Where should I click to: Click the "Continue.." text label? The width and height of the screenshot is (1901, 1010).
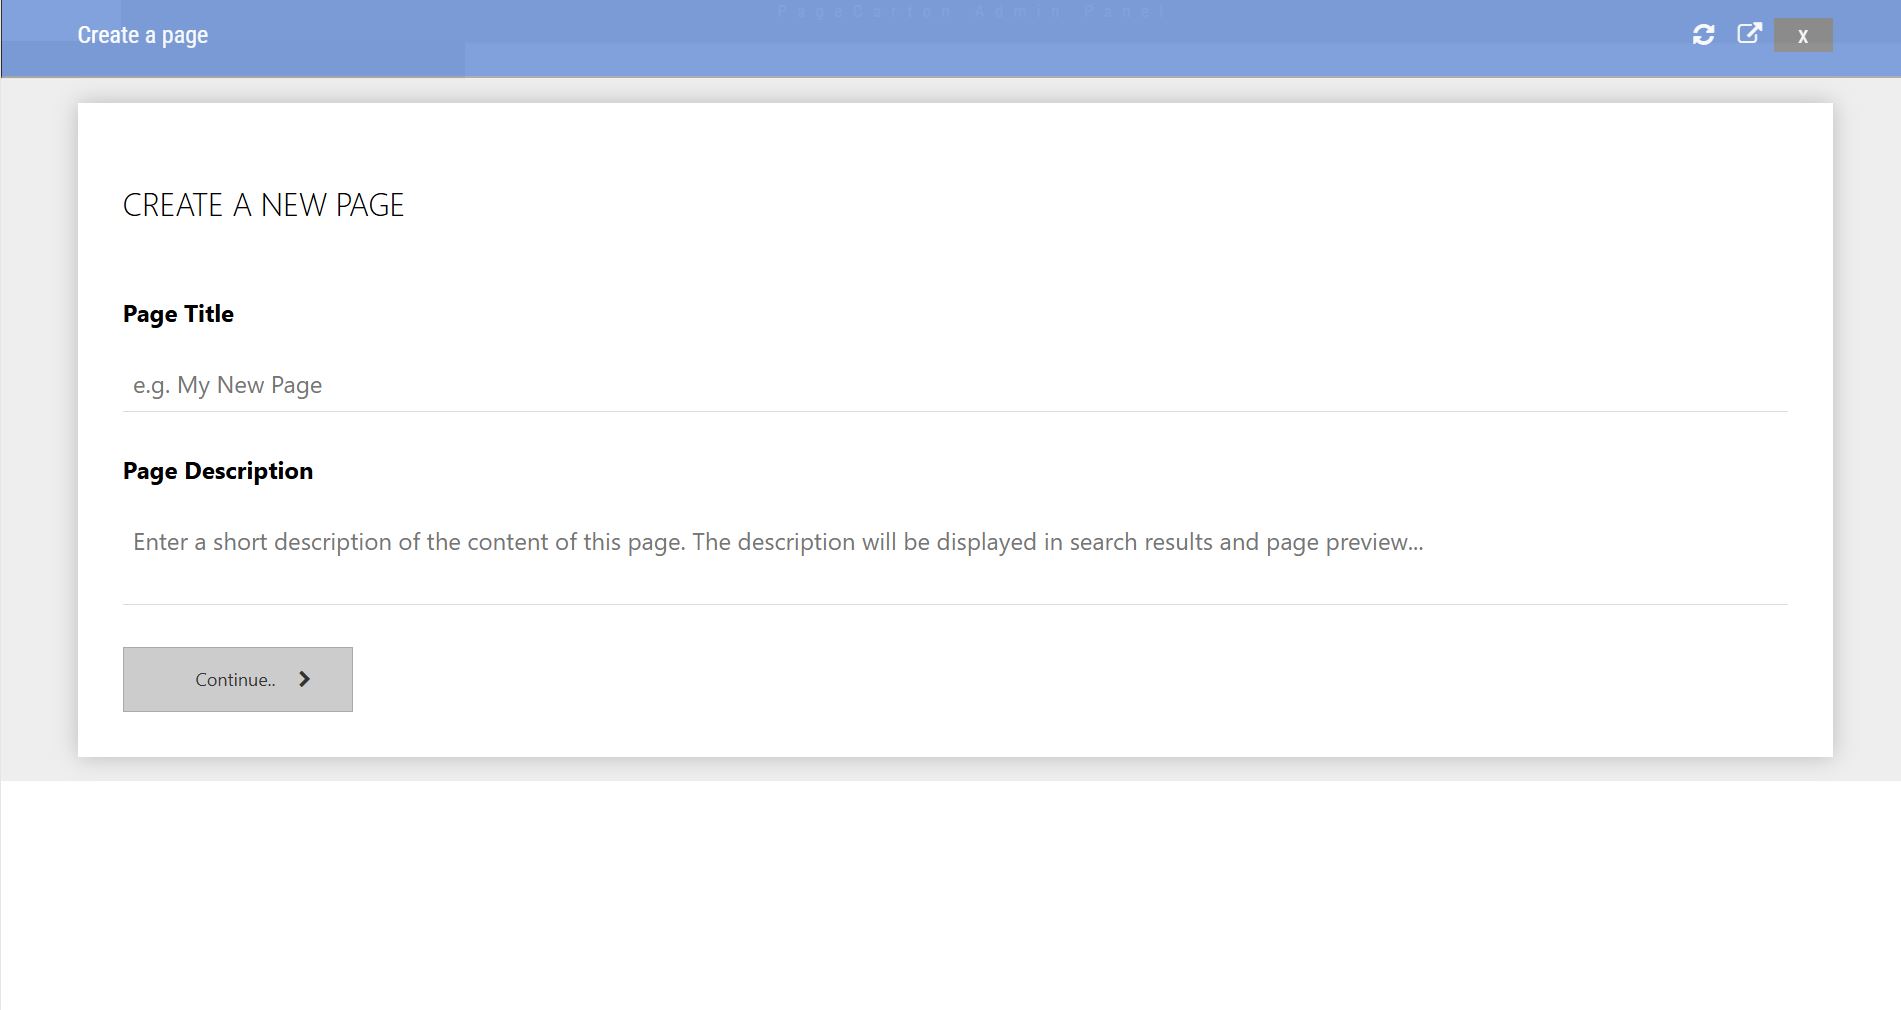tap(235, 680)
